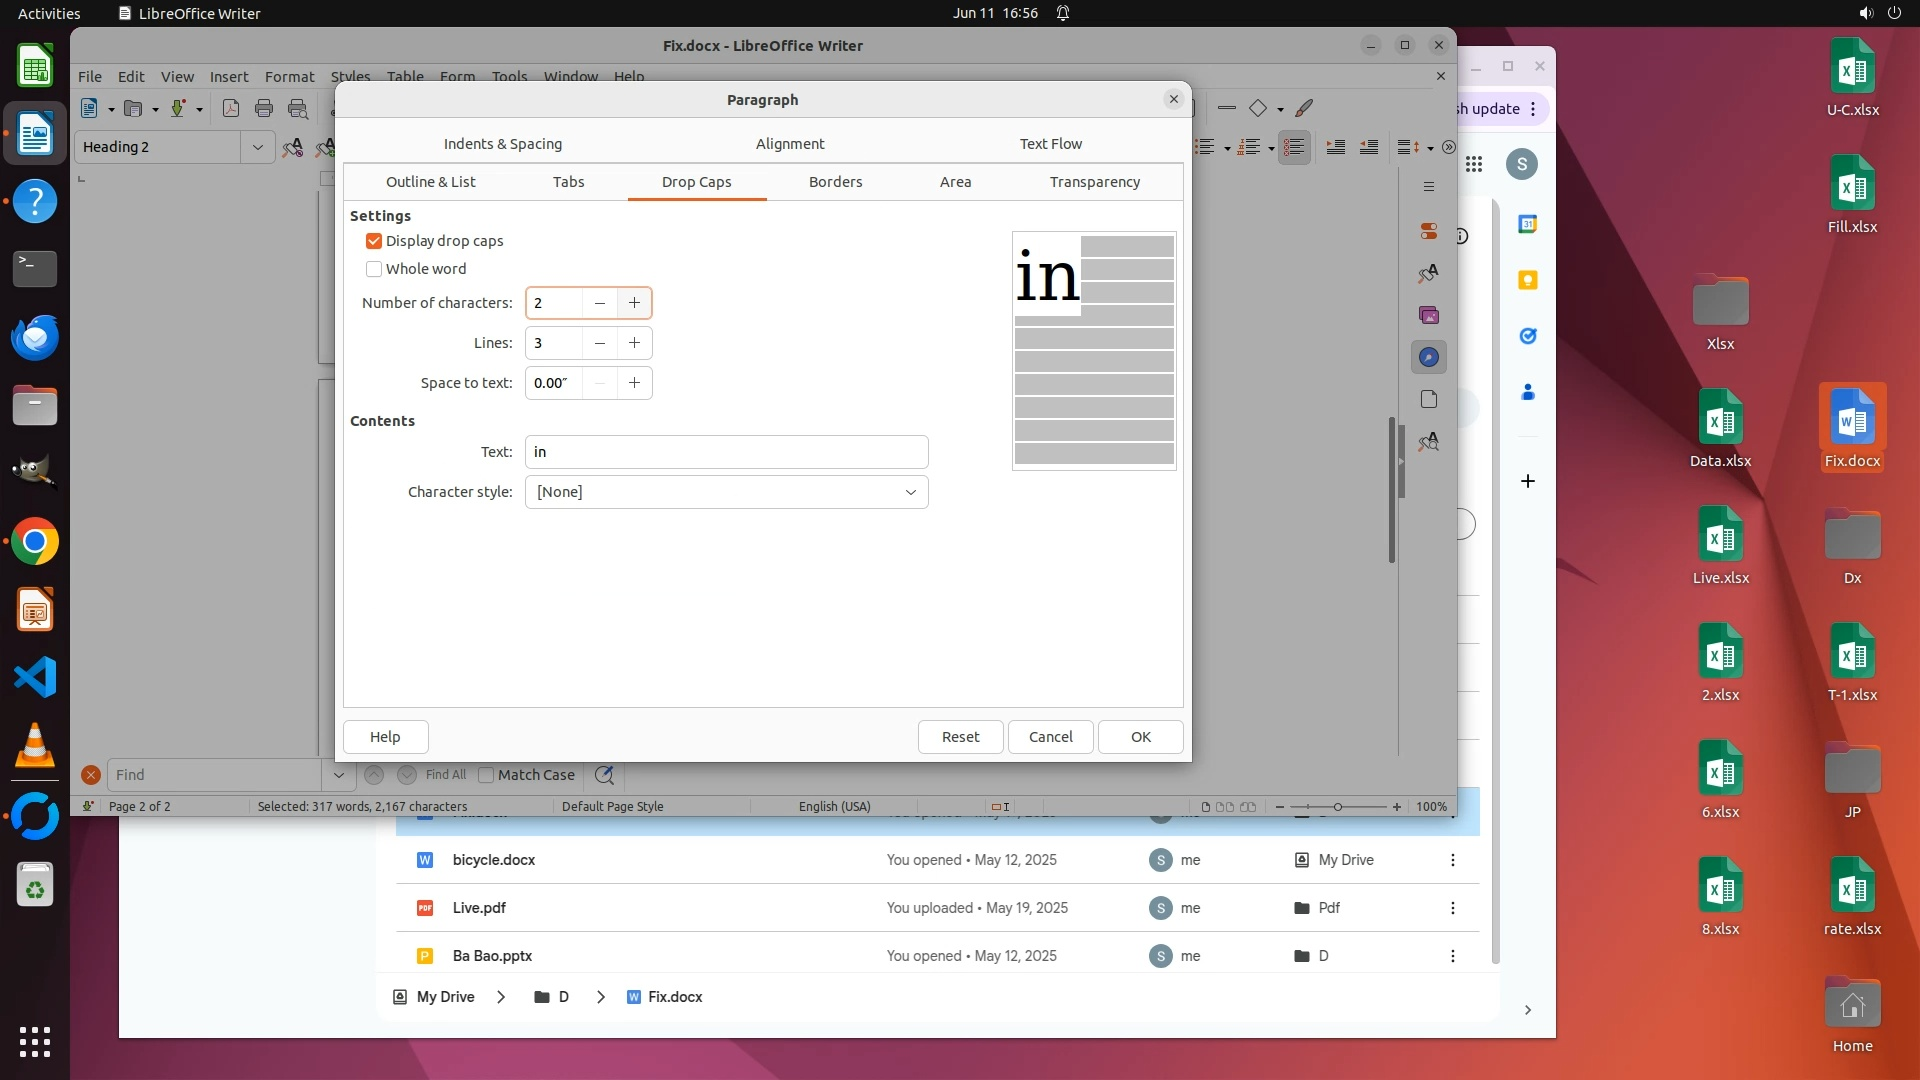Click the Find and Replace icon
This screenshot has height=1080, width=1920.
point(604,775)
